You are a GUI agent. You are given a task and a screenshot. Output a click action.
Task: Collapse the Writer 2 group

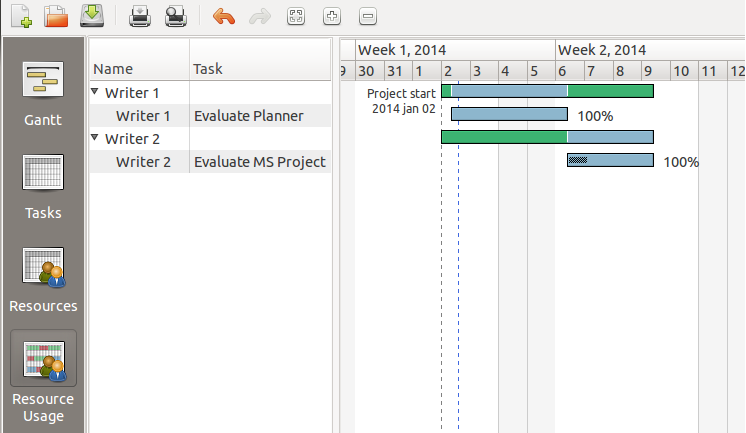(x=95, y=138)
